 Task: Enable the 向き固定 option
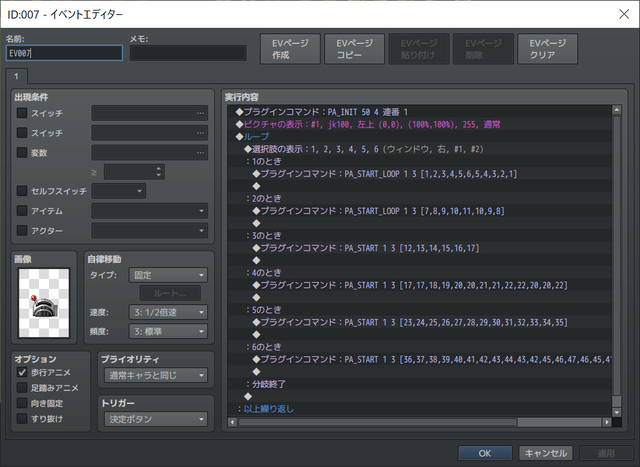pyautogui.click(x=22, y=403)
